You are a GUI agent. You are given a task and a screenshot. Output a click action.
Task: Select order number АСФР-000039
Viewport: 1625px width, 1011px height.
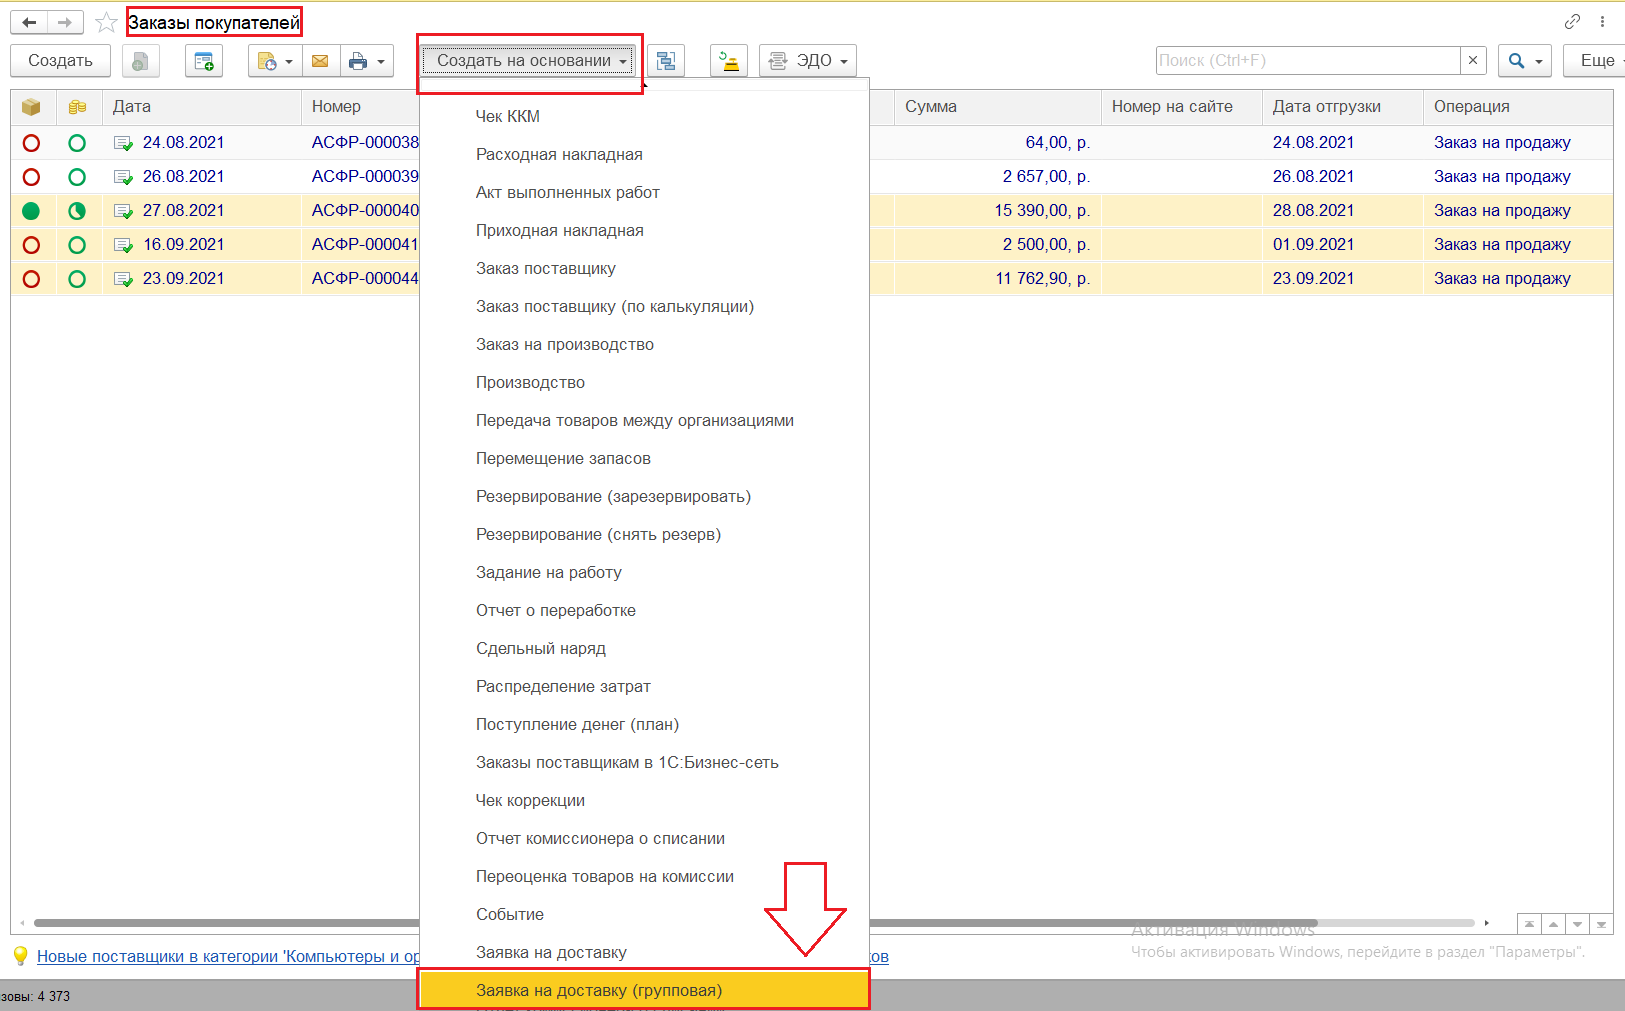click(x=365, y=177)
